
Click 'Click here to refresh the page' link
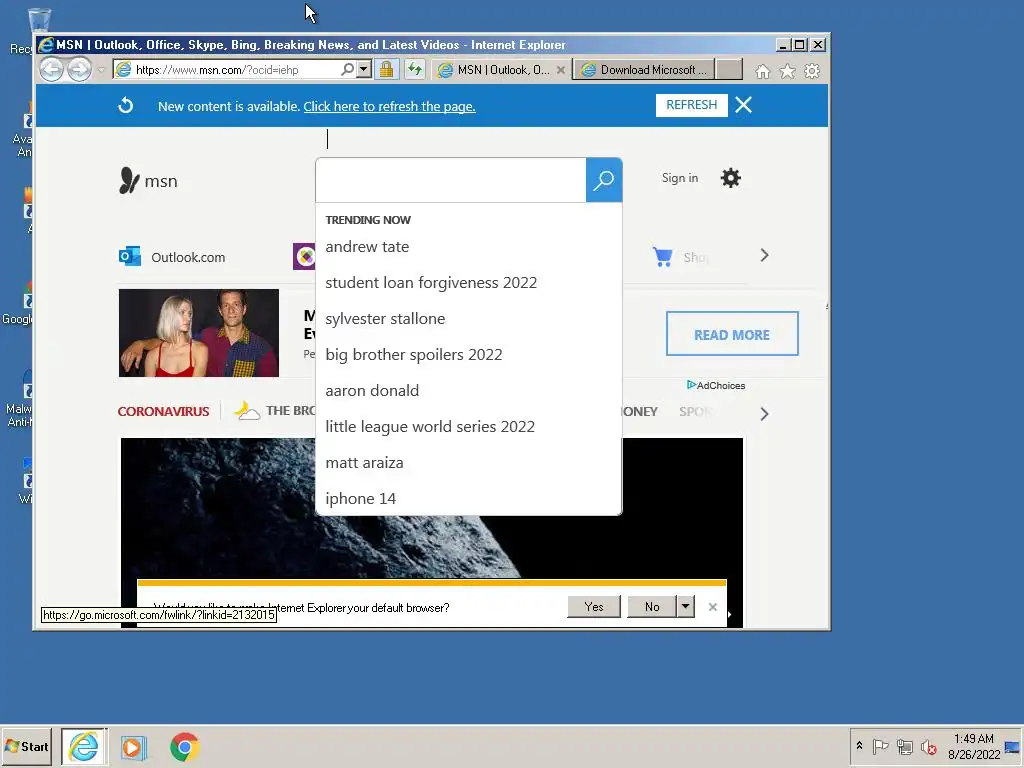click(x=389, y=106)
